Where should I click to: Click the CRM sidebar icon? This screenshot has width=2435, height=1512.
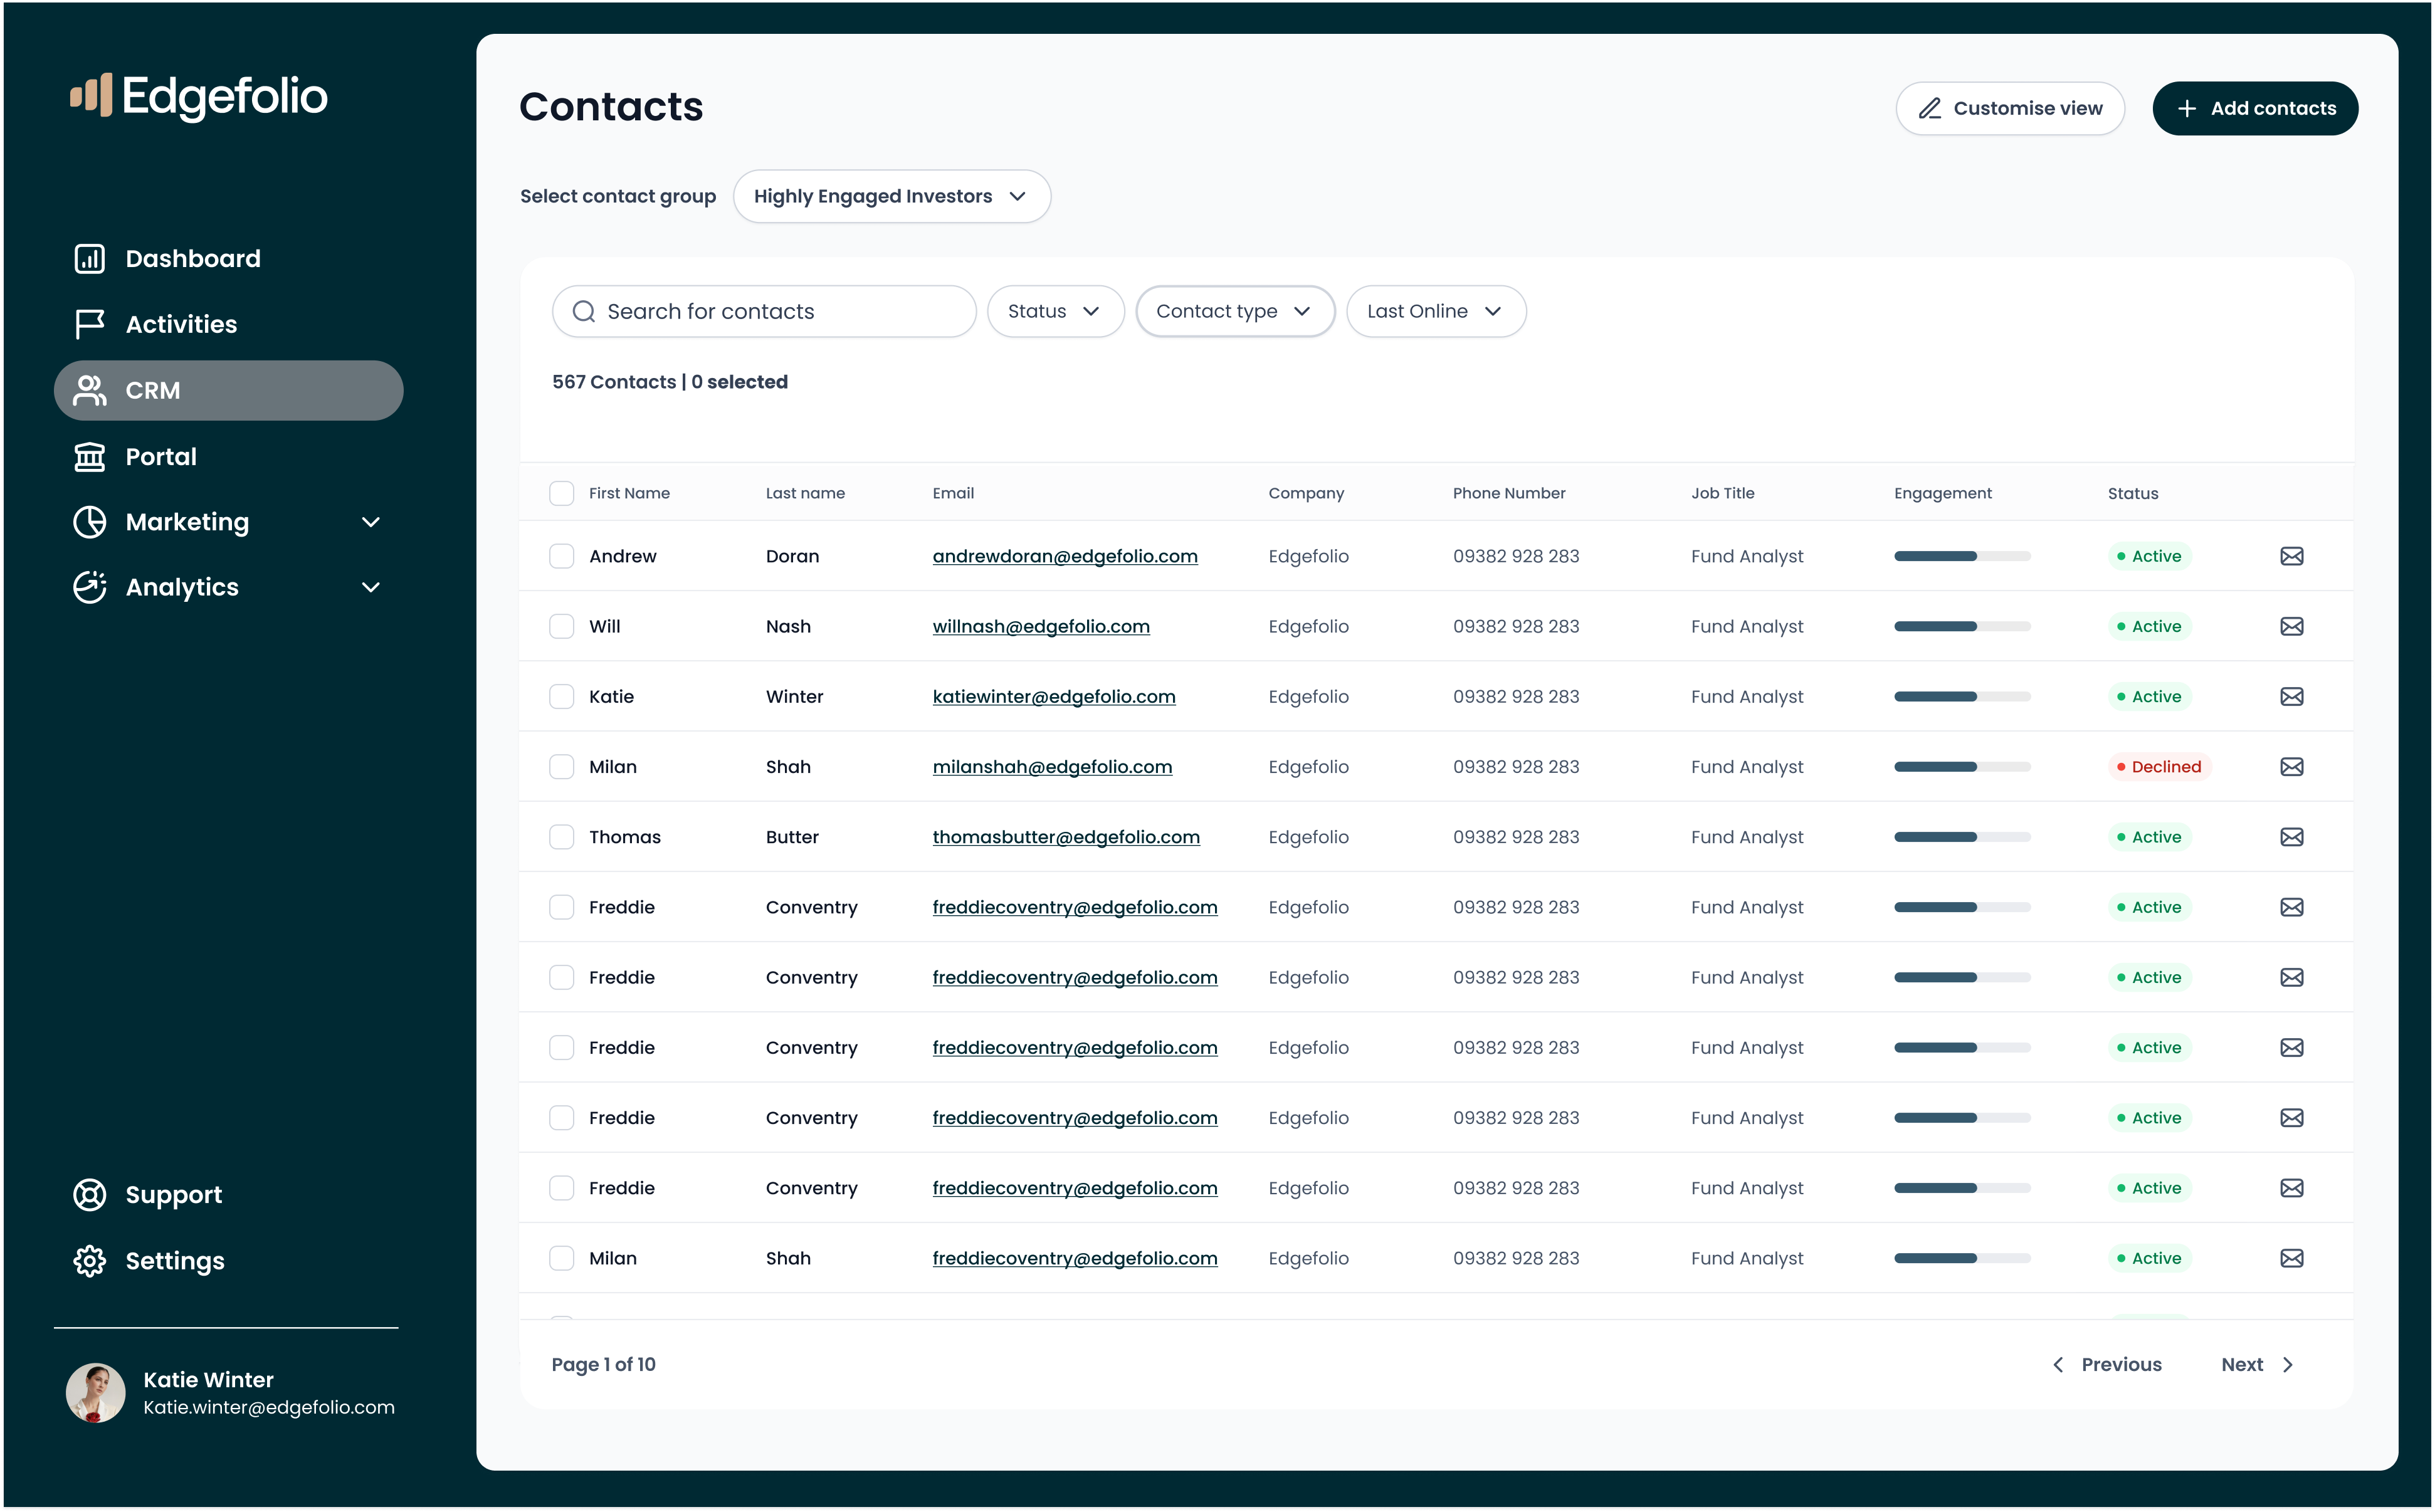coord(89,389)
